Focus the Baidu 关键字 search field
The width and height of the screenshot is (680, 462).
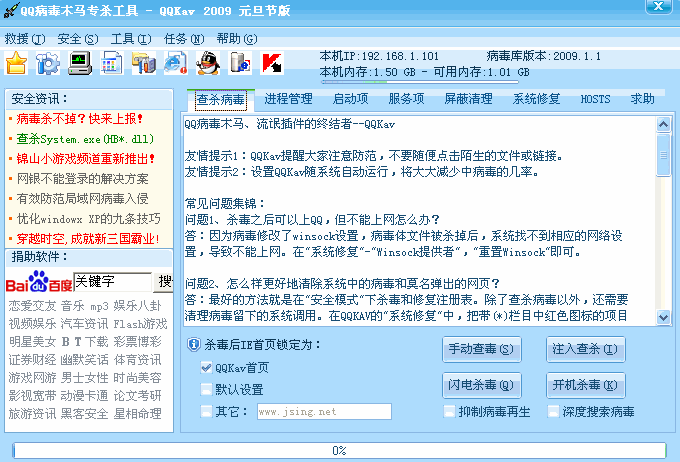tap(113, 282)
